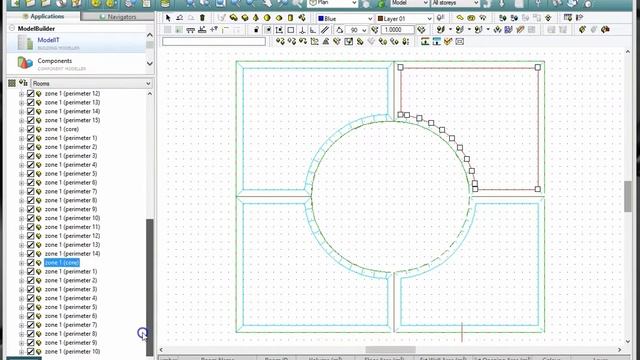
Task: Click the brown Layer 01 swatch
Action: coord(380,19)
